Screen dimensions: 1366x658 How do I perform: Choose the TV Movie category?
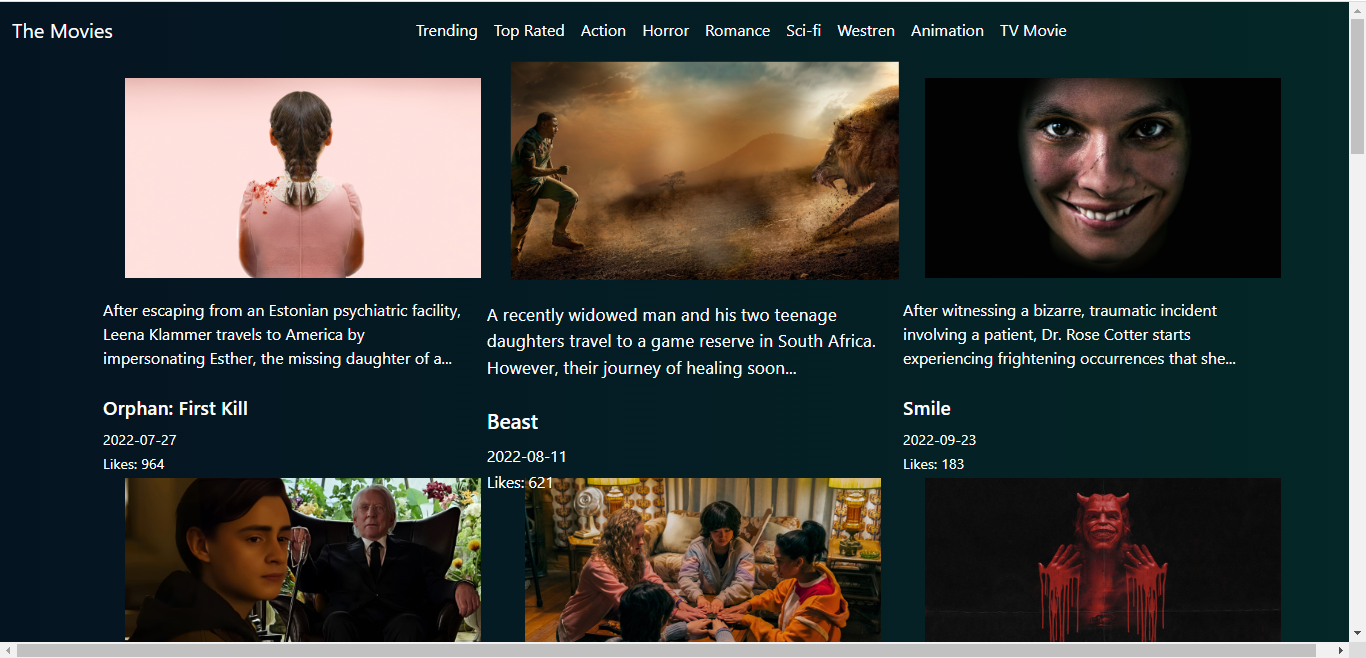(x=1033, y=31)
